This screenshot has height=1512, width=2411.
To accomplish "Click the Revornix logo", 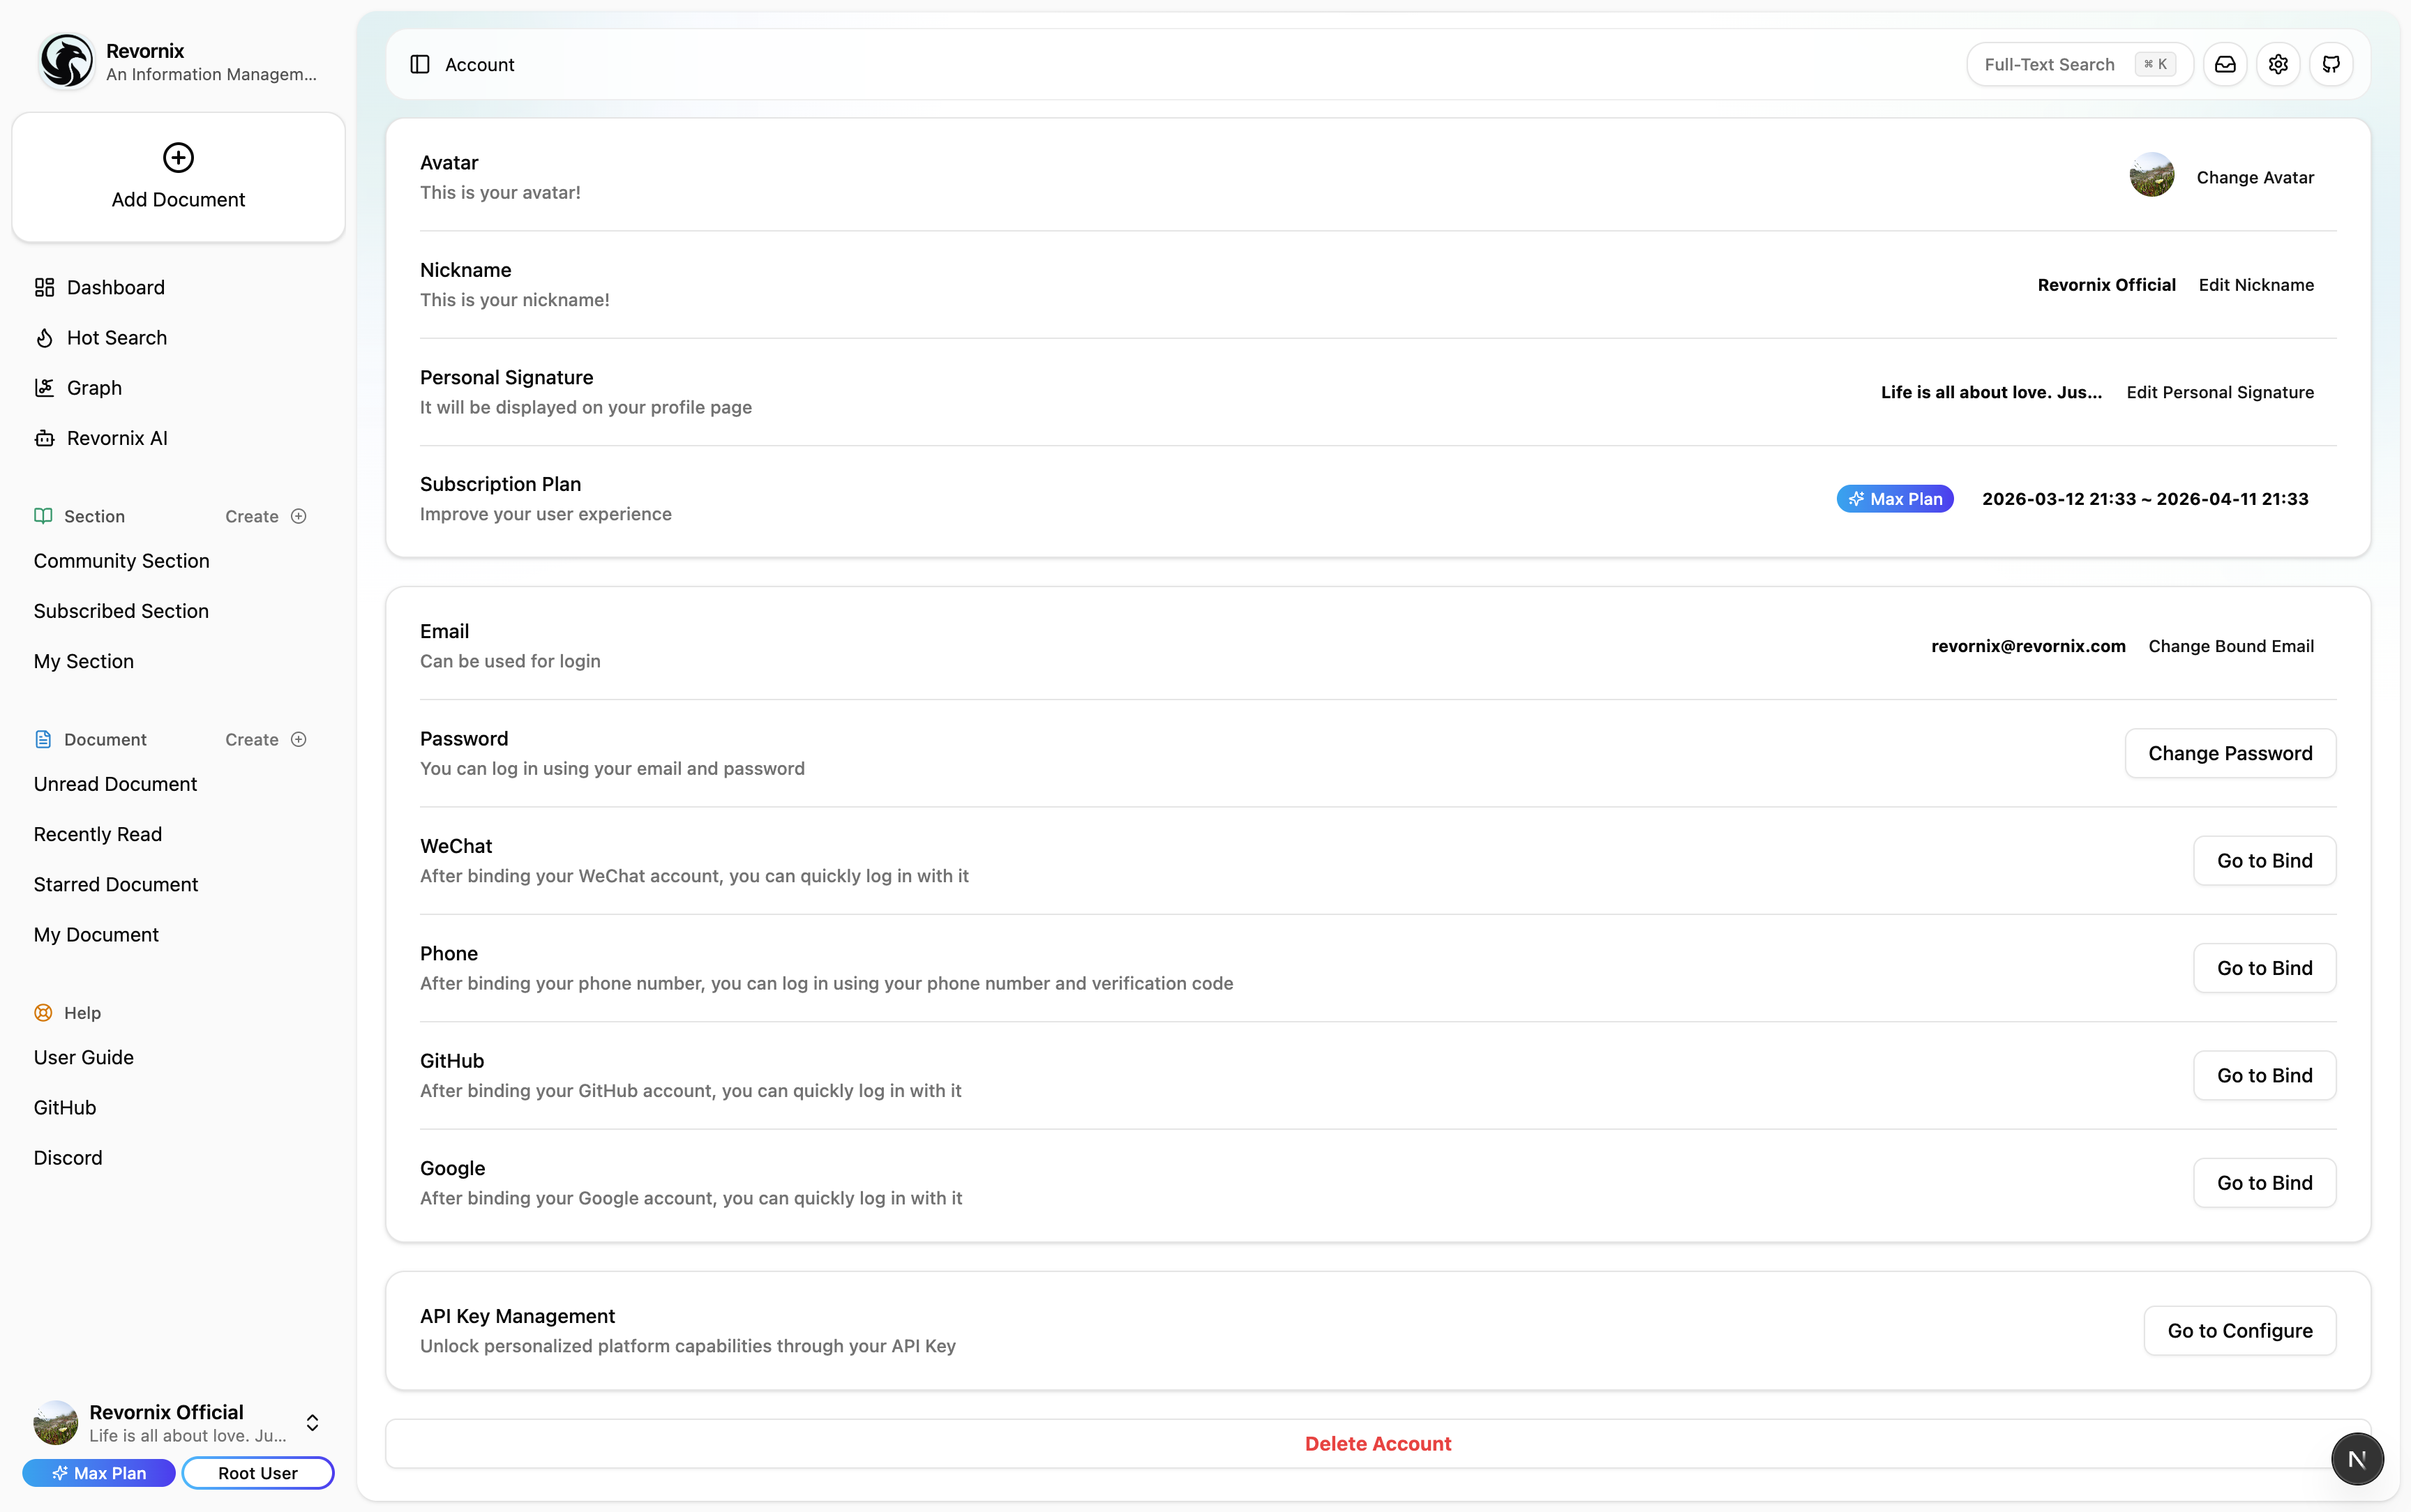I will [x=66, y=61].
